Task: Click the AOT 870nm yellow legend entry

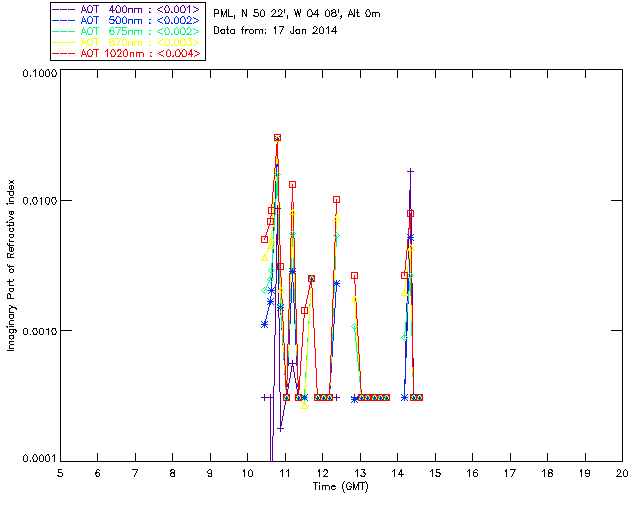Action: point(127,42)
